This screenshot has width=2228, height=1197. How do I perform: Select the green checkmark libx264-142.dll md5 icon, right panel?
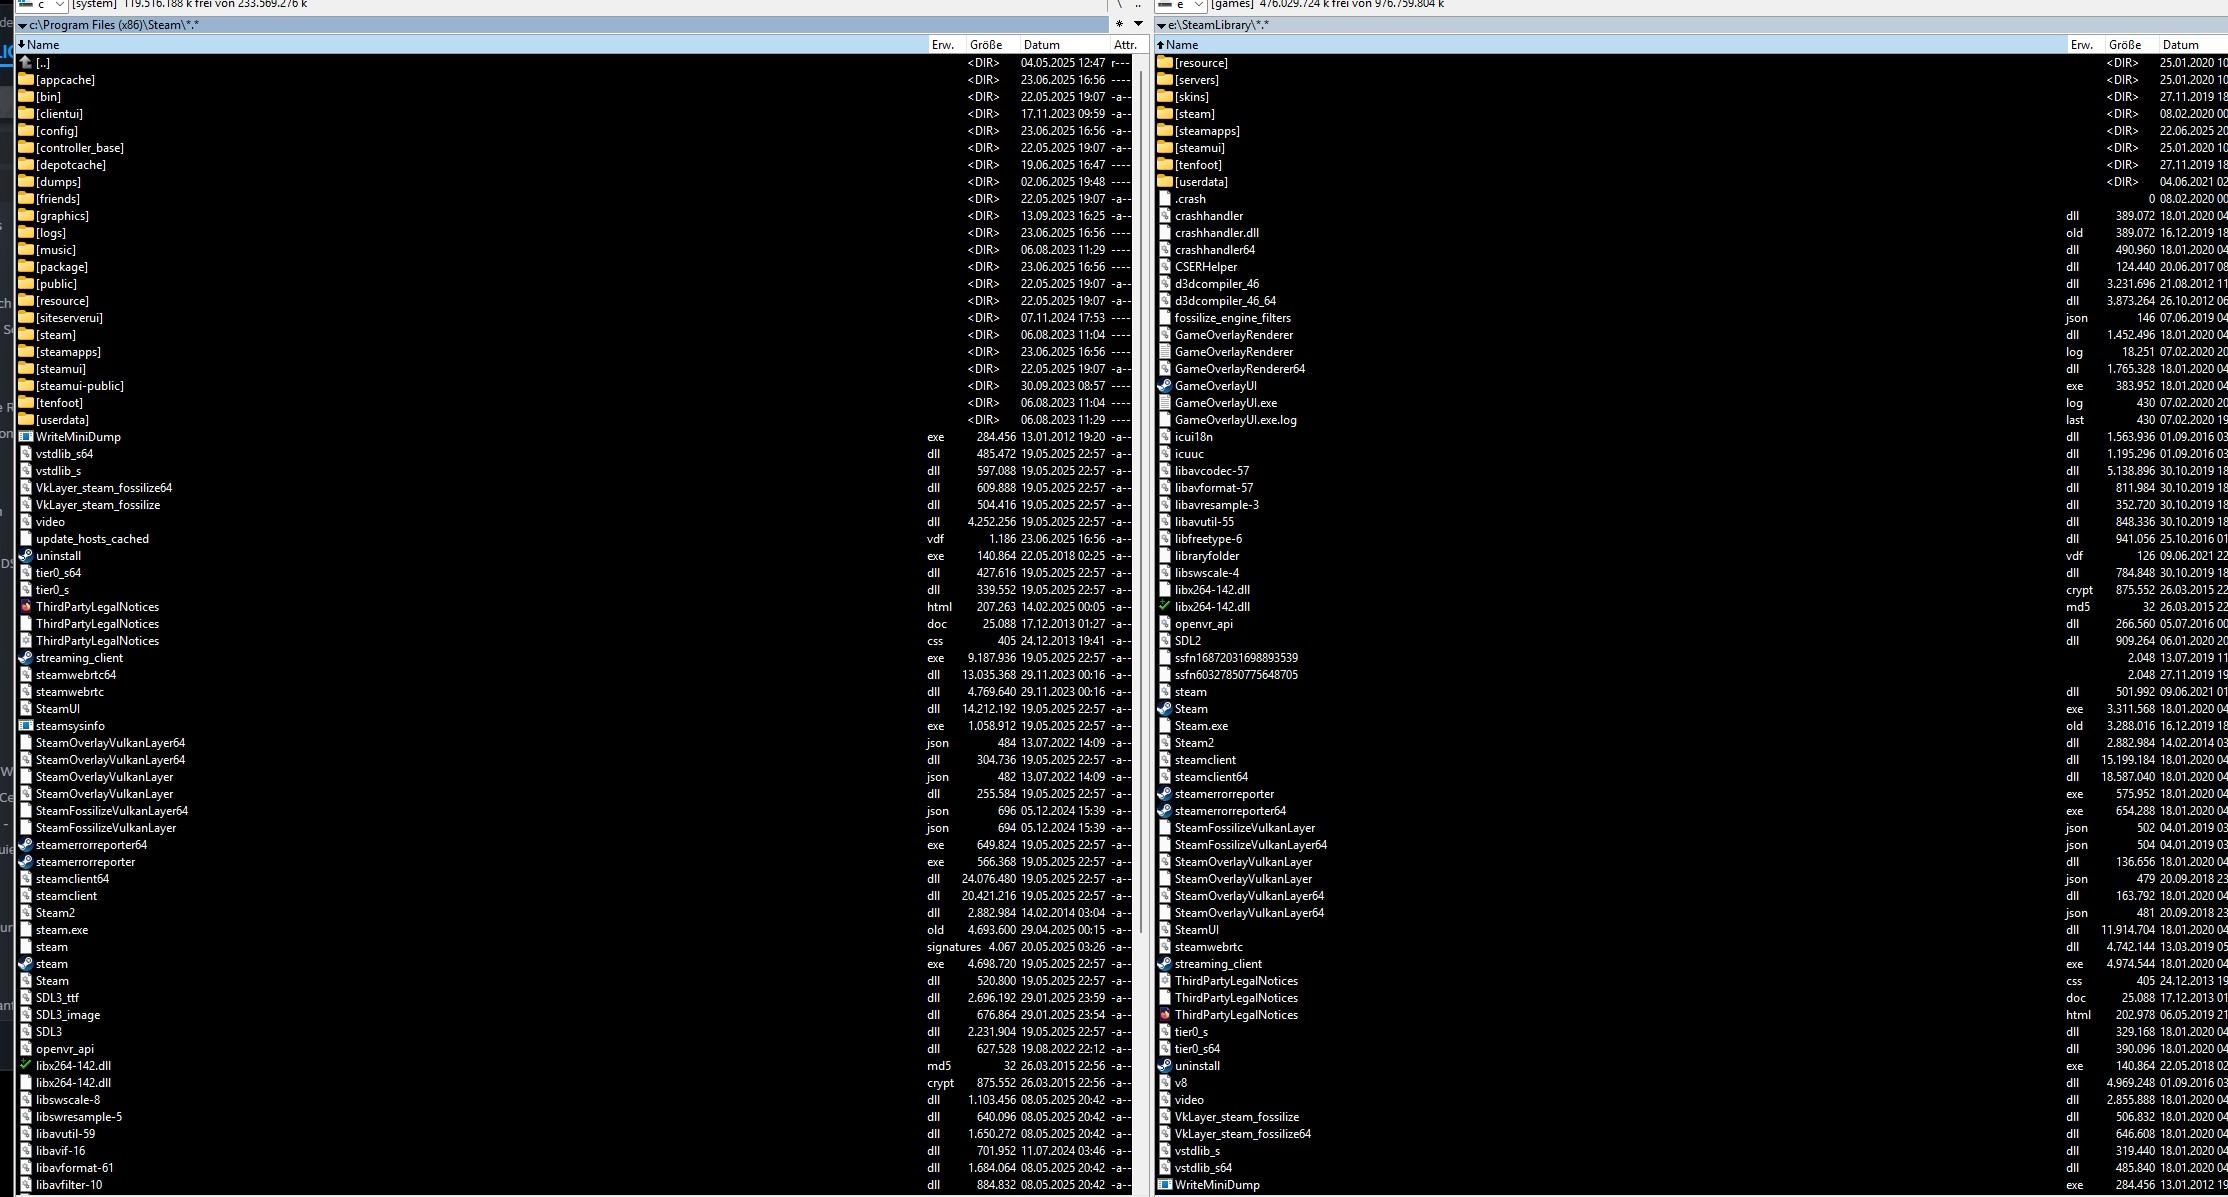pyautogui.click(x=1164, y=607)
